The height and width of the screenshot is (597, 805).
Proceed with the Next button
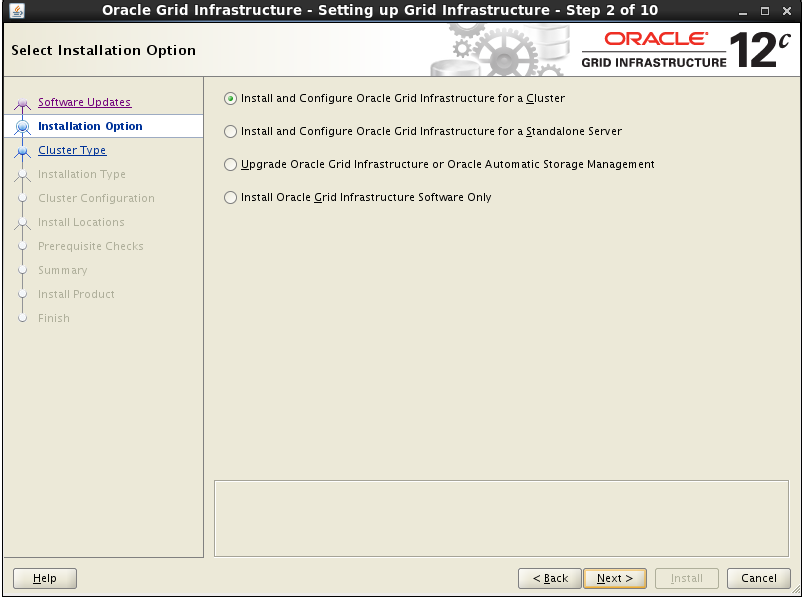click(x=615, y=579)
